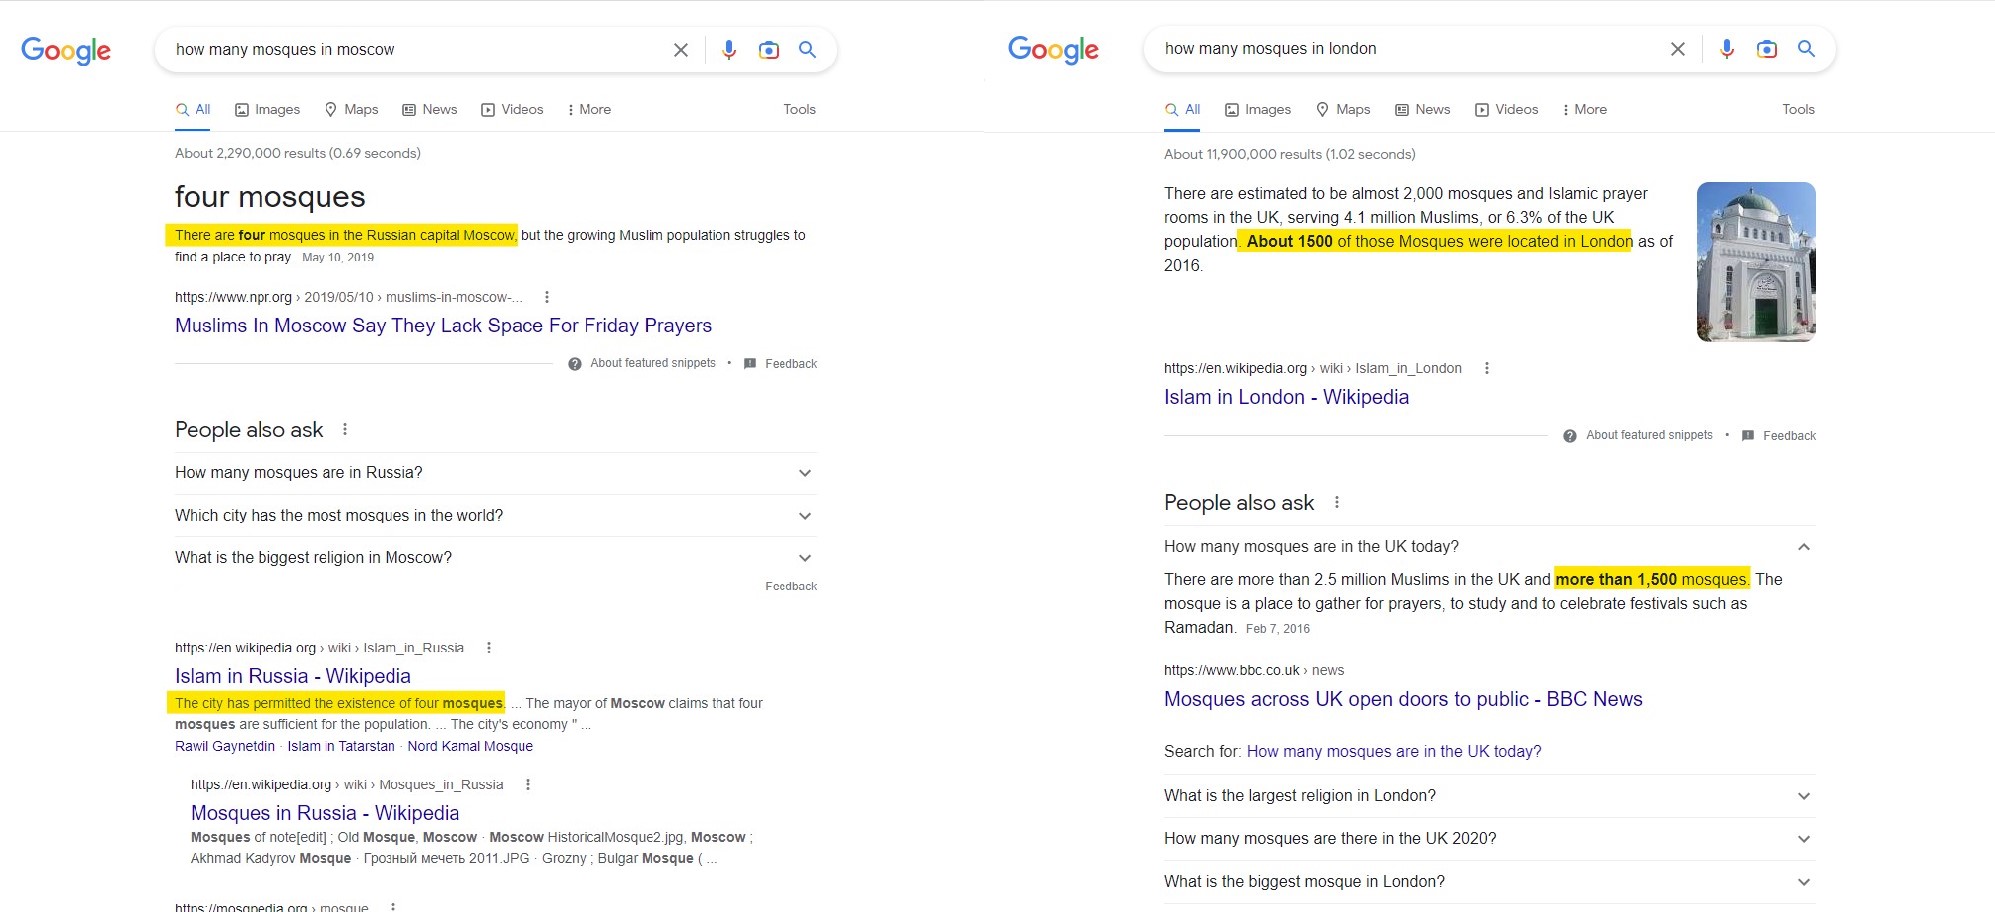Click 'Search for: How many mosques are in the UK today?'
Screen dimensions: 1995x912
(x=1393, y=752)
